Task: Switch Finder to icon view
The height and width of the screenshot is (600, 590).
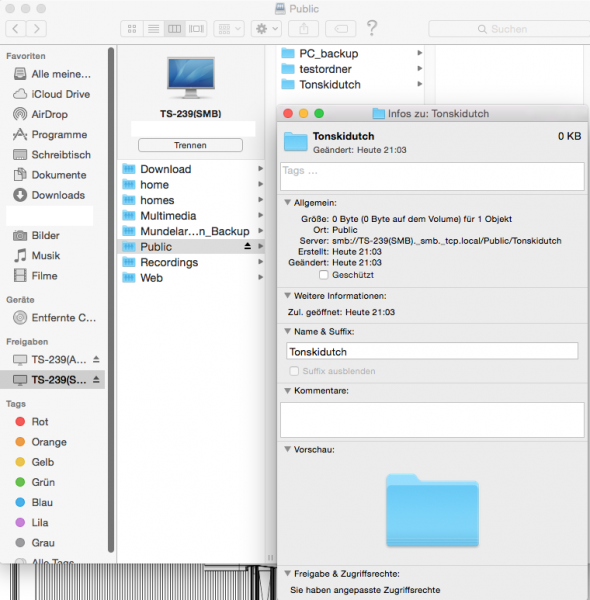Action: coord(132,29)
